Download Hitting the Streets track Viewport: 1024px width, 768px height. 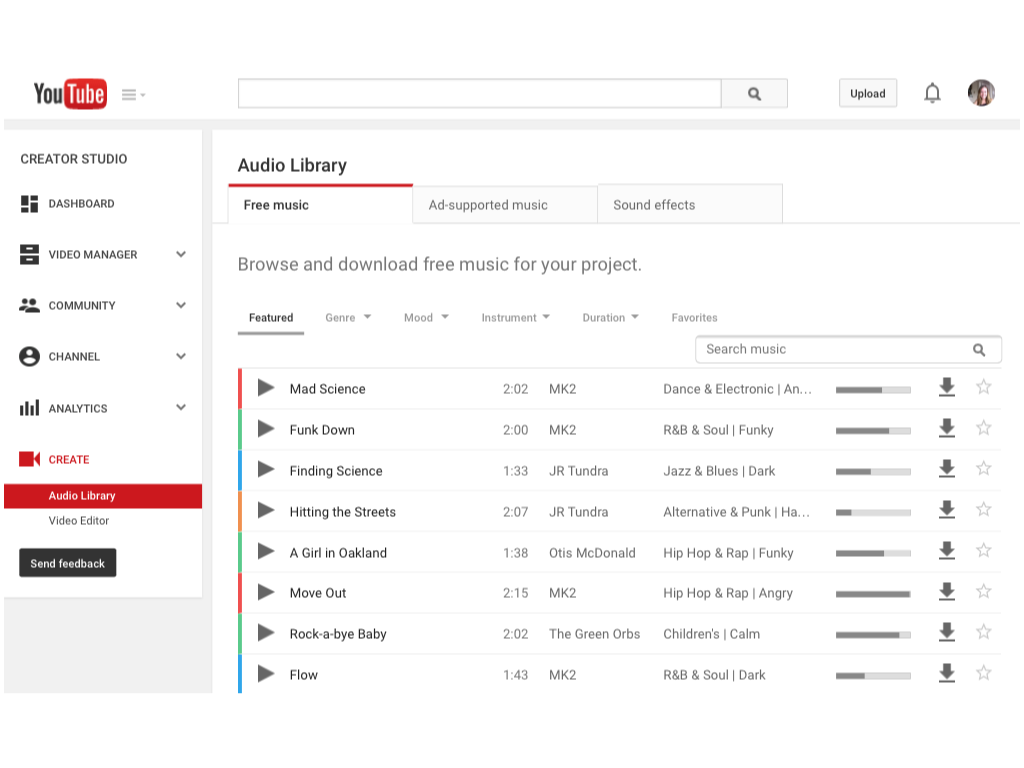coord(947,510)
